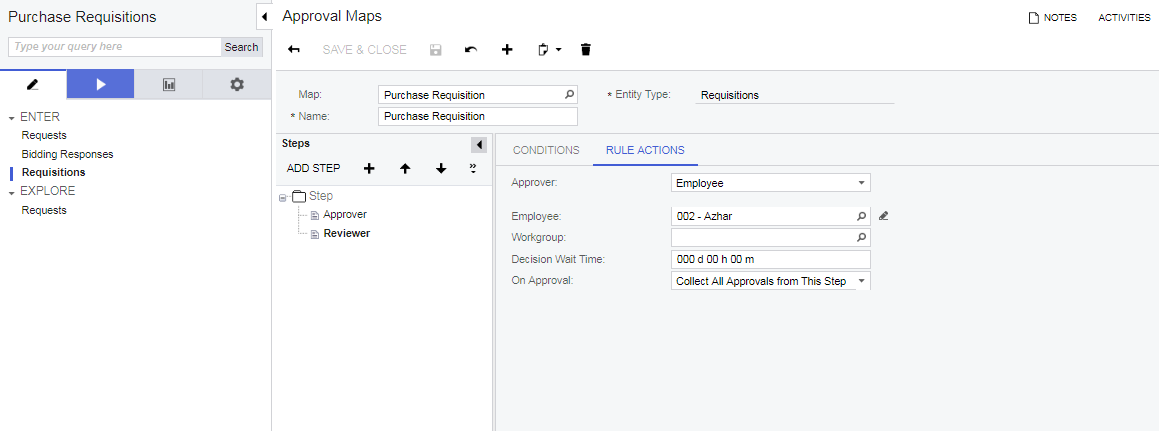
Task: Click the back arrow toolbar icon
Action: (294, 49)
